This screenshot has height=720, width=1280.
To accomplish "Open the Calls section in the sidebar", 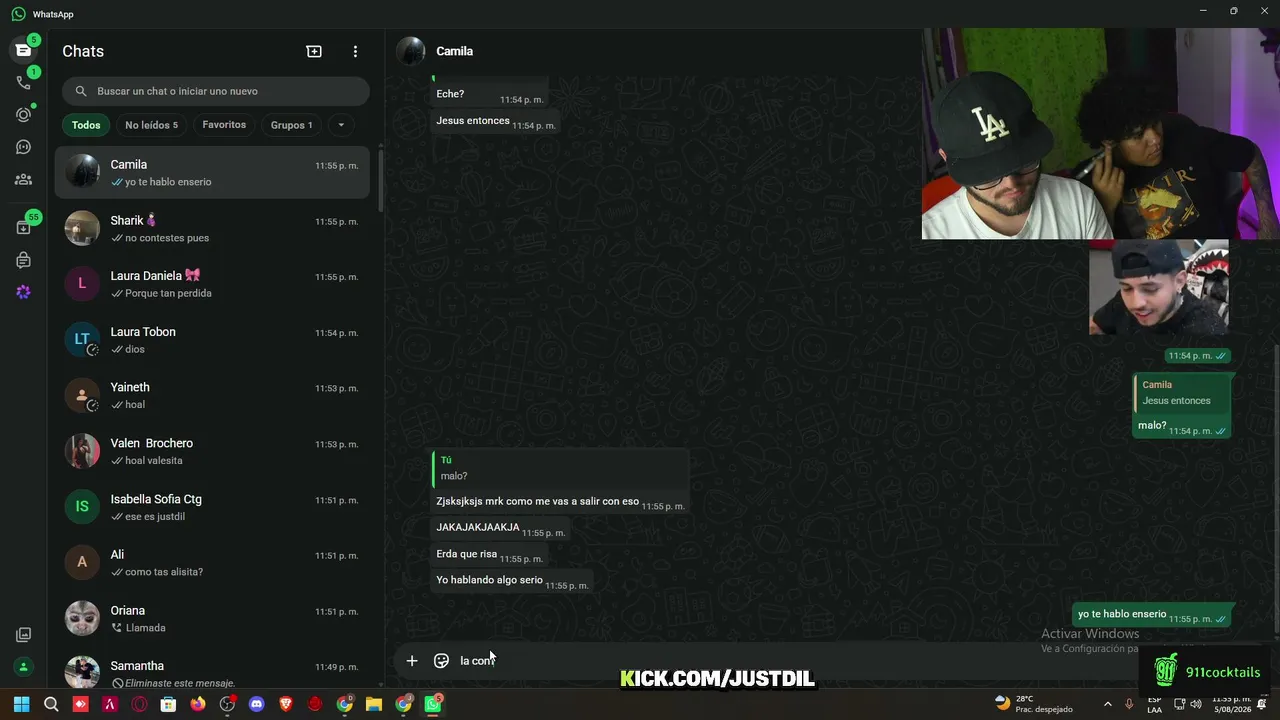I will coord(23,83).
